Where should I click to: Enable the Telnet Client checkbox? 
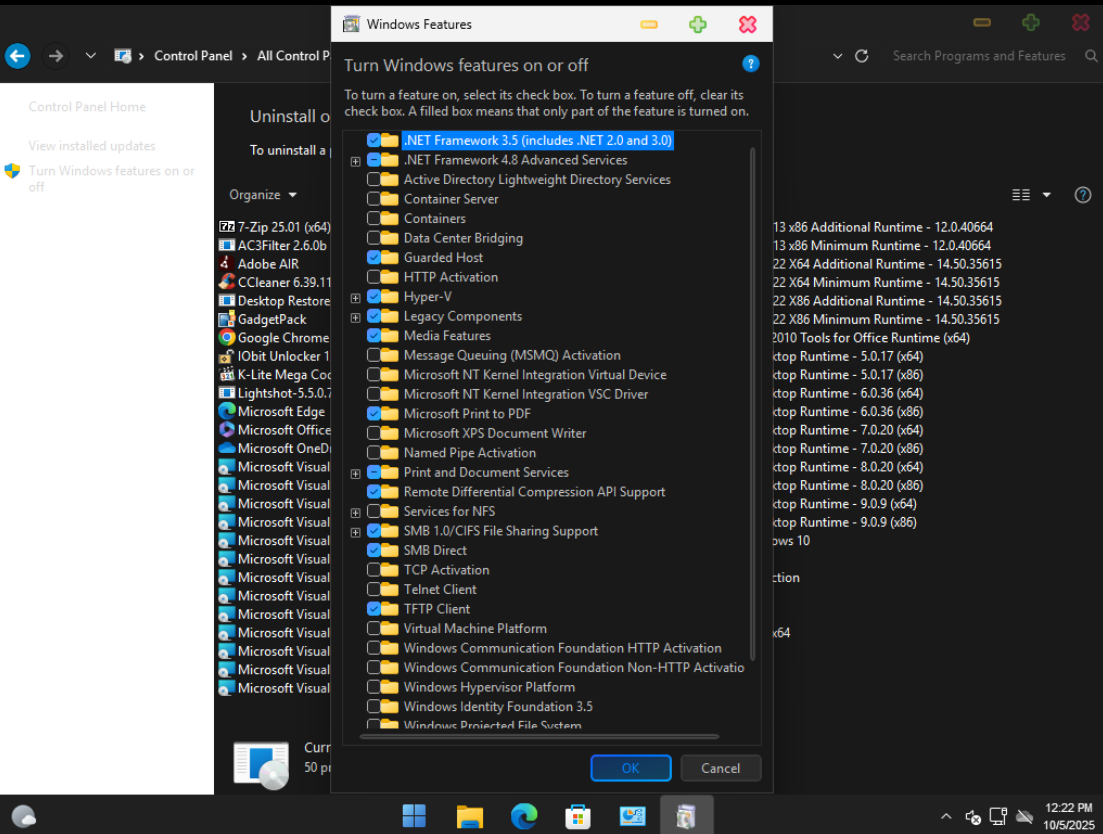374,590
